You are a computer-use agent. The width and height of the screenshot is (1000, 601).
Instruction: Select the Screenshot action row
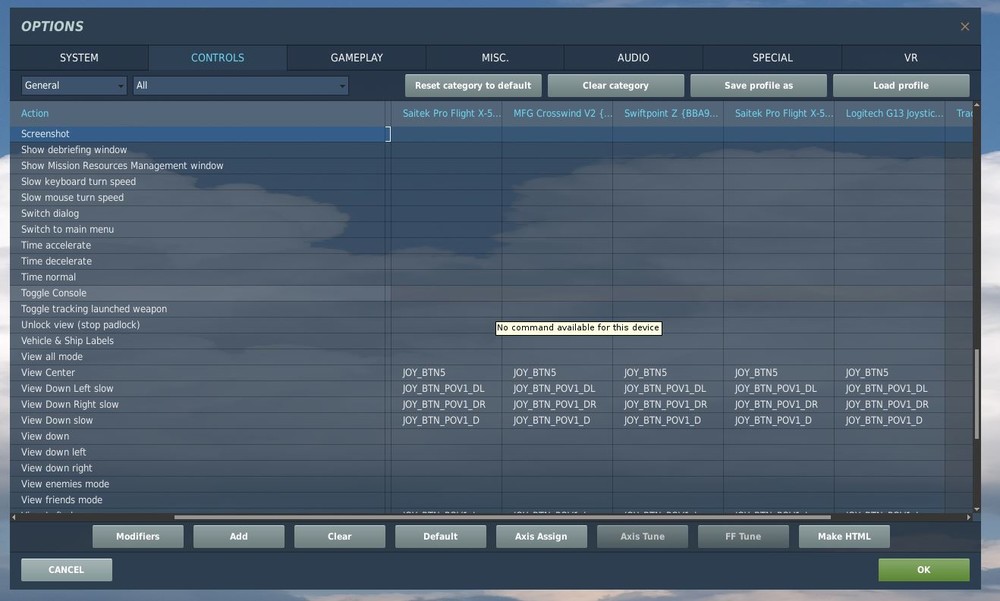tap(197, 134)
